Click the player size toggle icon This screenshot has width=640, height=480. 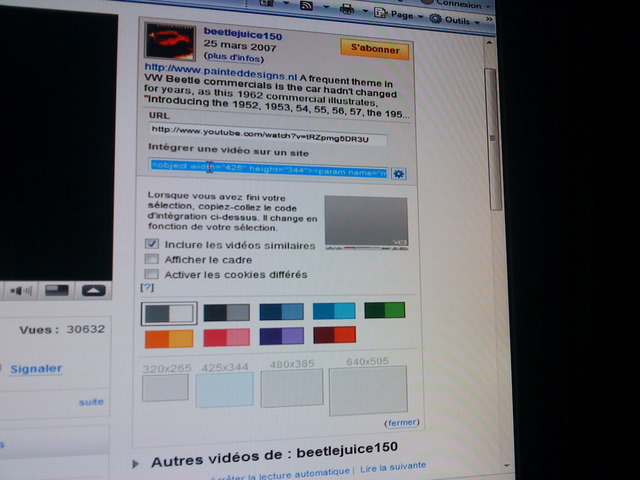[57, 291]
